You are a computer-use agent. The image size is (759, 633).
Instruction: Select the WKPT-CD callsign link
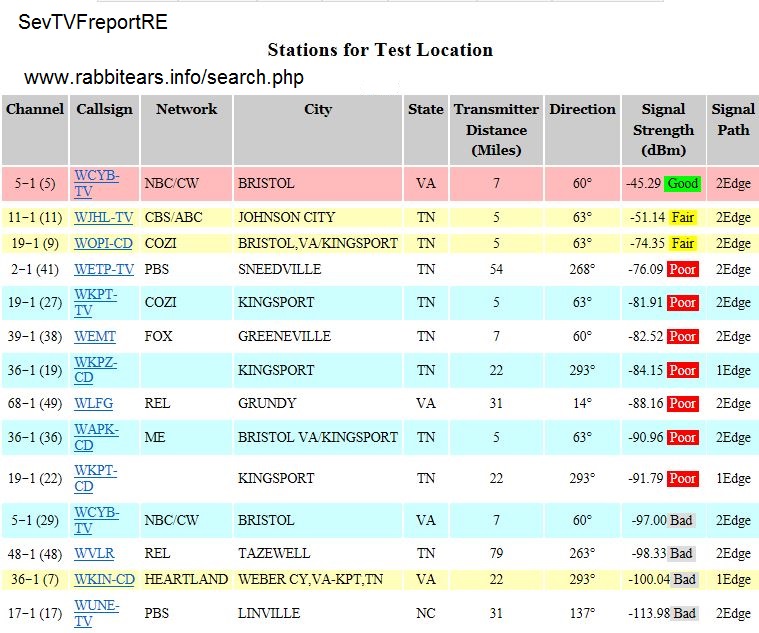point(96,478)
